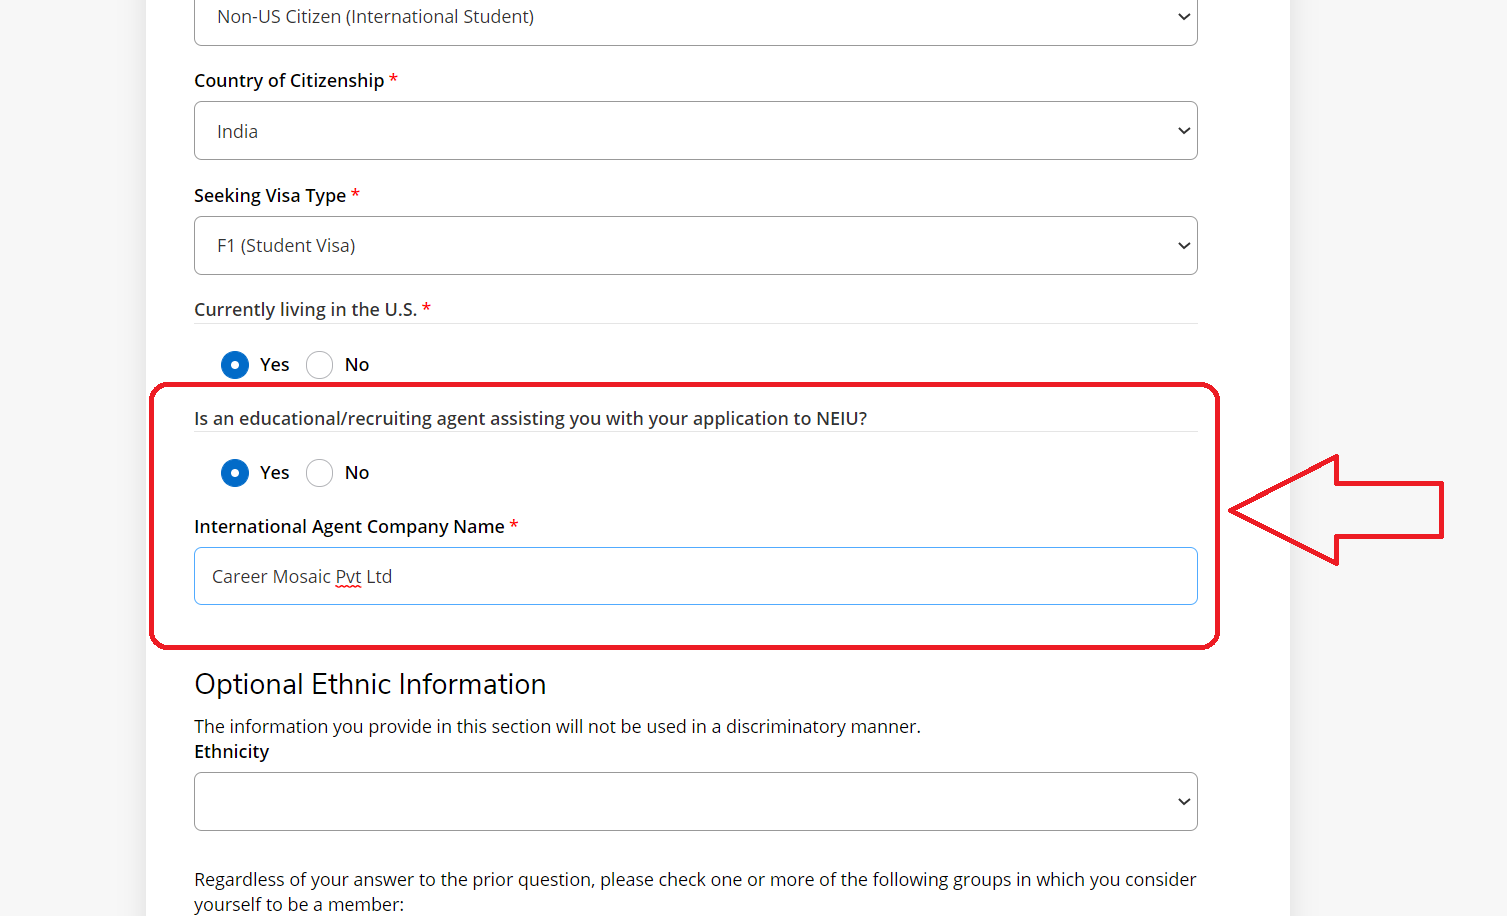Viewport: 1507px width, 916px height.
Task: Open the Country of Citizenship dropdown
Action: (696, 131)
